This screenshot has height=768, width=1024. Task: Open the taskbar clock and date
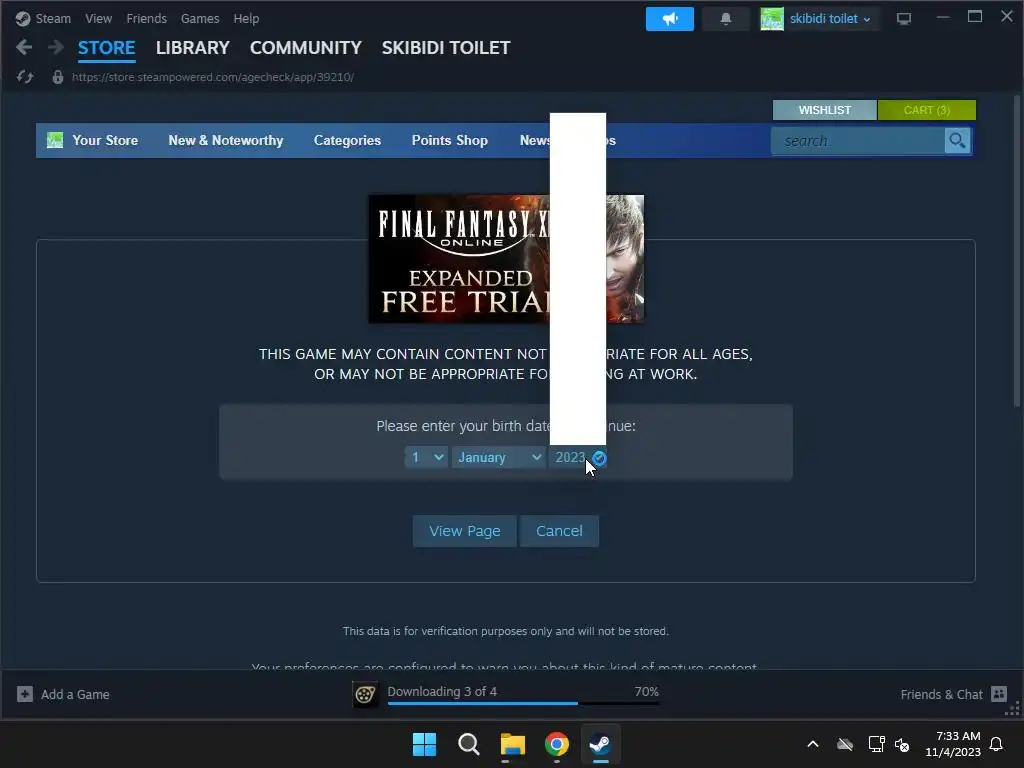tap(953, 744)
